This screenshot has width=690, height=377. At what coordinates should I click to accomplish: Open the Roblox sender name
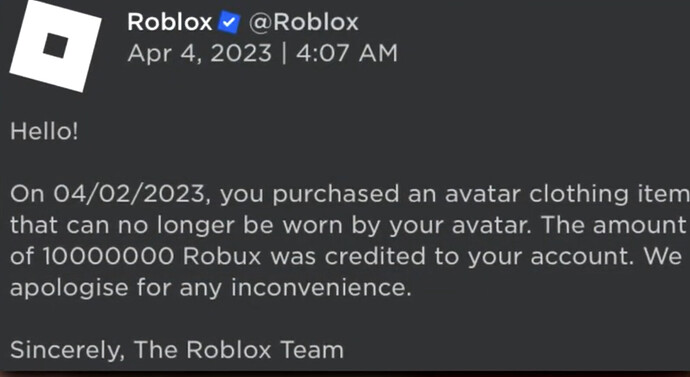170,22
